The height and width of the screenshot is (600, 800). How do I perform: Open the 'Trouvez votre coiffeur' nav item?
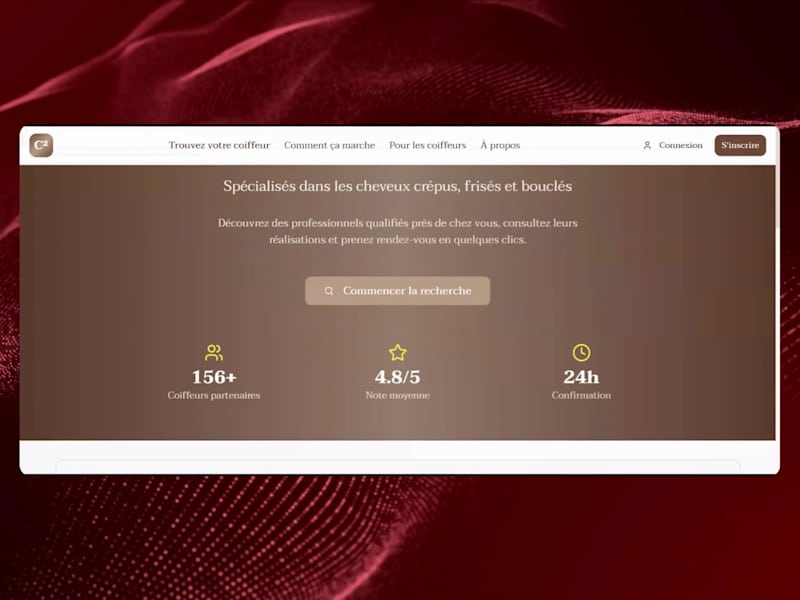pos(220,145)
